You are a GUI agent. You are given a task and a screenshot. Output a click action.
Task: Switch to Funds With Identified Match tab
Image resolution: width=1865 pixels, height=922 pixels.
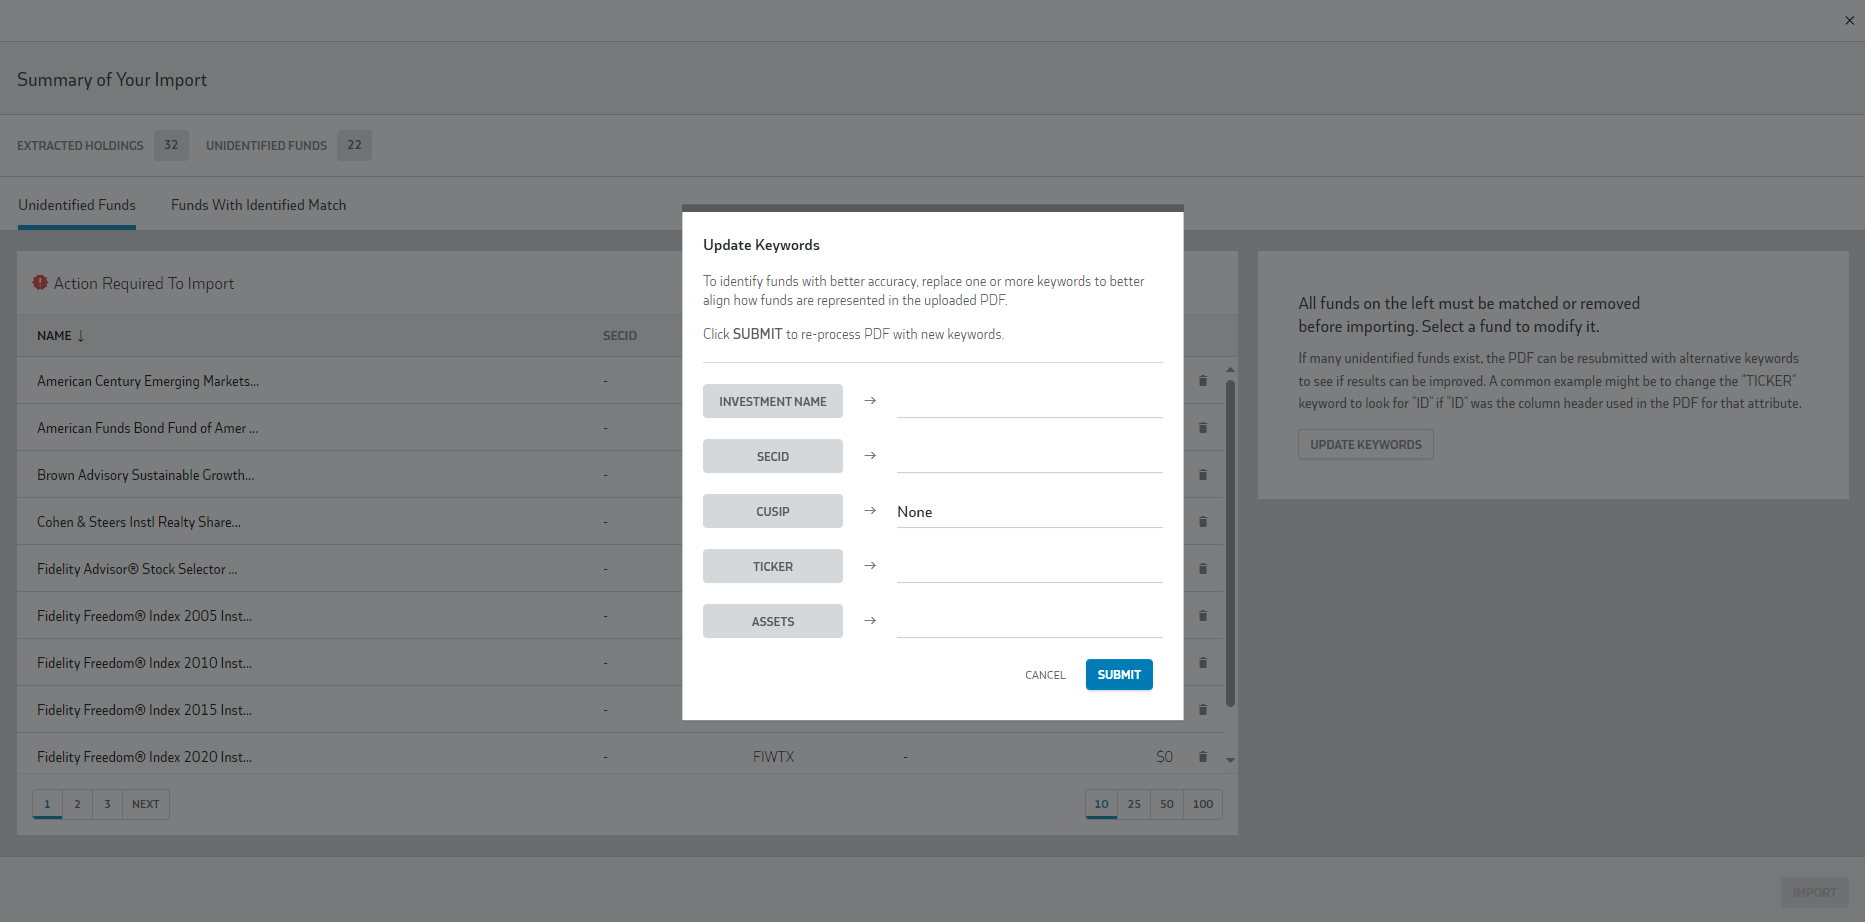click(x=258, y=205)
